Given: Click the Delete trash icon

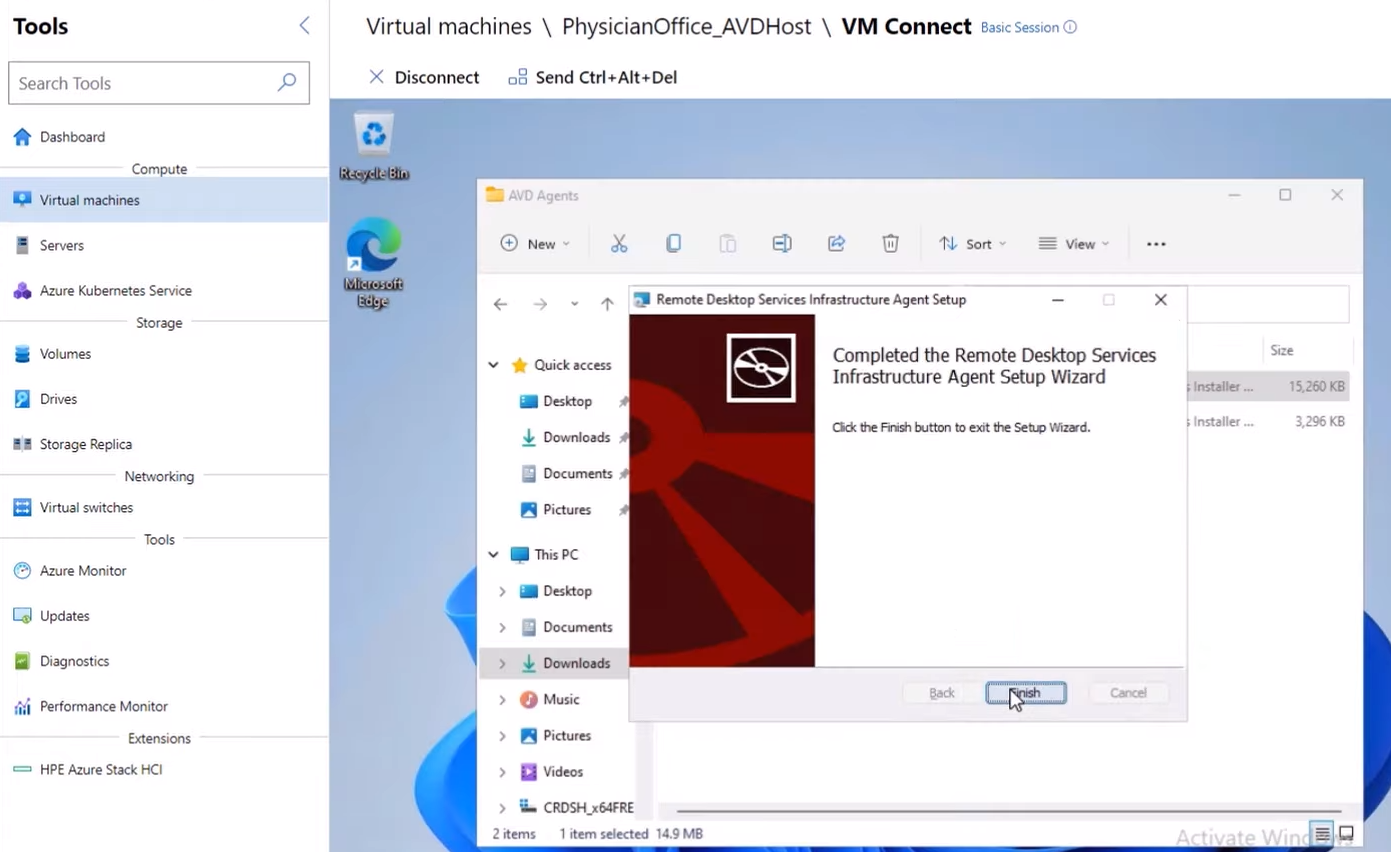Looking at the screenshot, I should (x=891, y=244).
